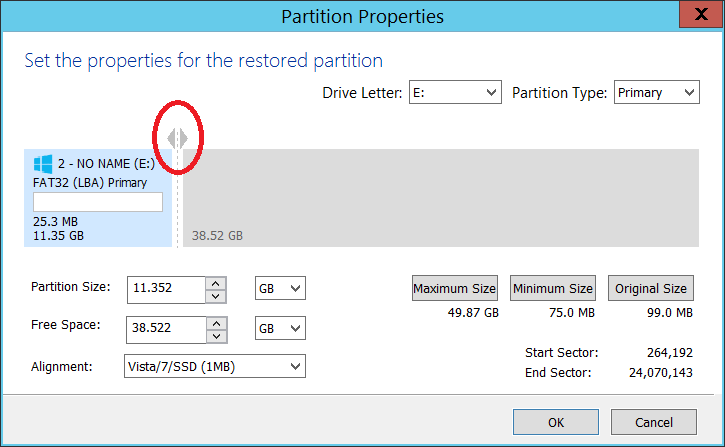725x447 pixels.
Task: Click the Original Size button
Action: pyautogui.click(x=651, y=288)
